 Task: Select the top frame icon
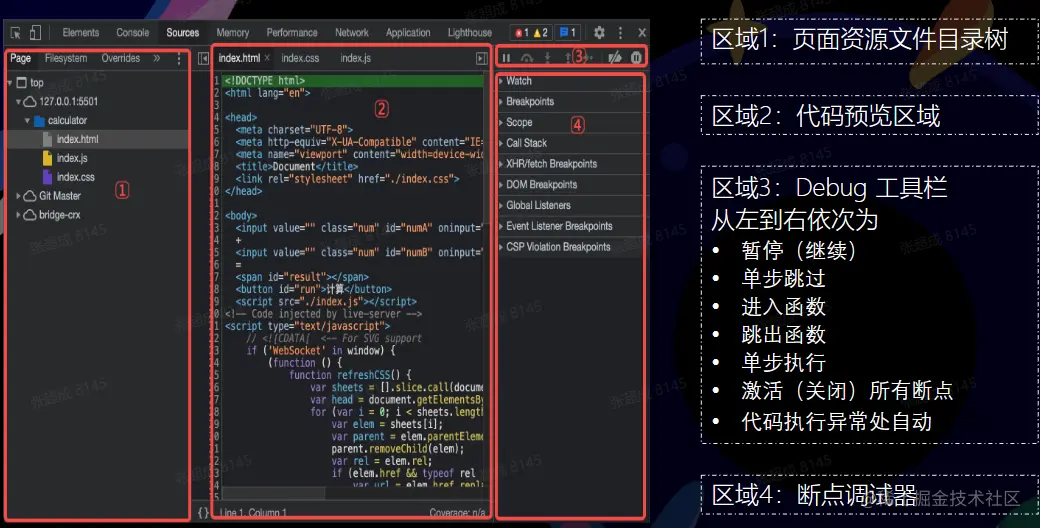[21, 83]
